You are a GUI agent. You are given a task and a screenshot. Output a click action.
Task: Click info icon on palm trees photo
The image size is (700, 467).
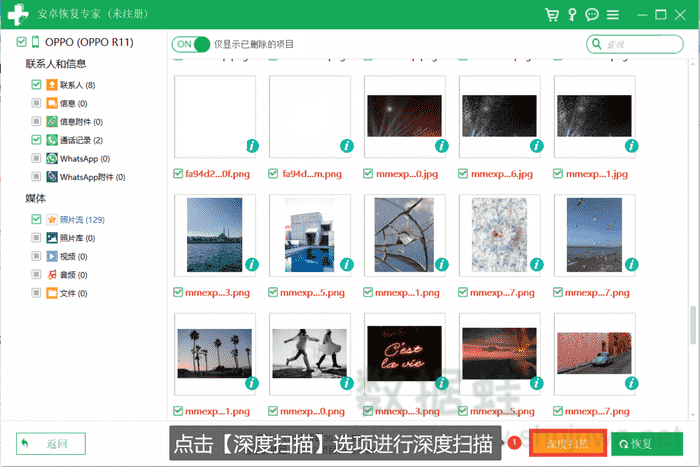[252, 382]
